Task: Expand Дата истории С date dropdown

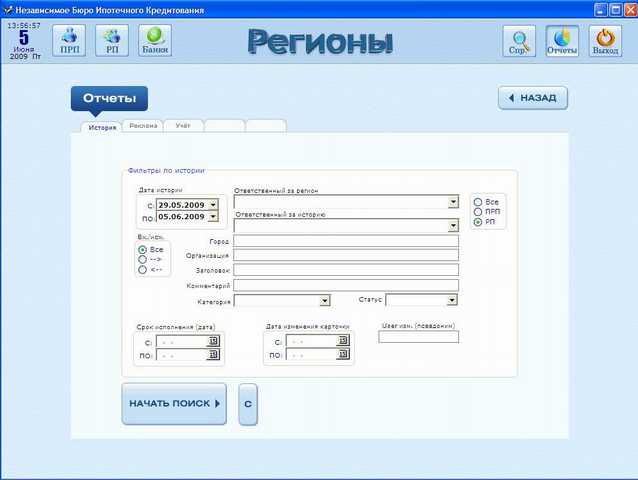Action: point(213,205)
